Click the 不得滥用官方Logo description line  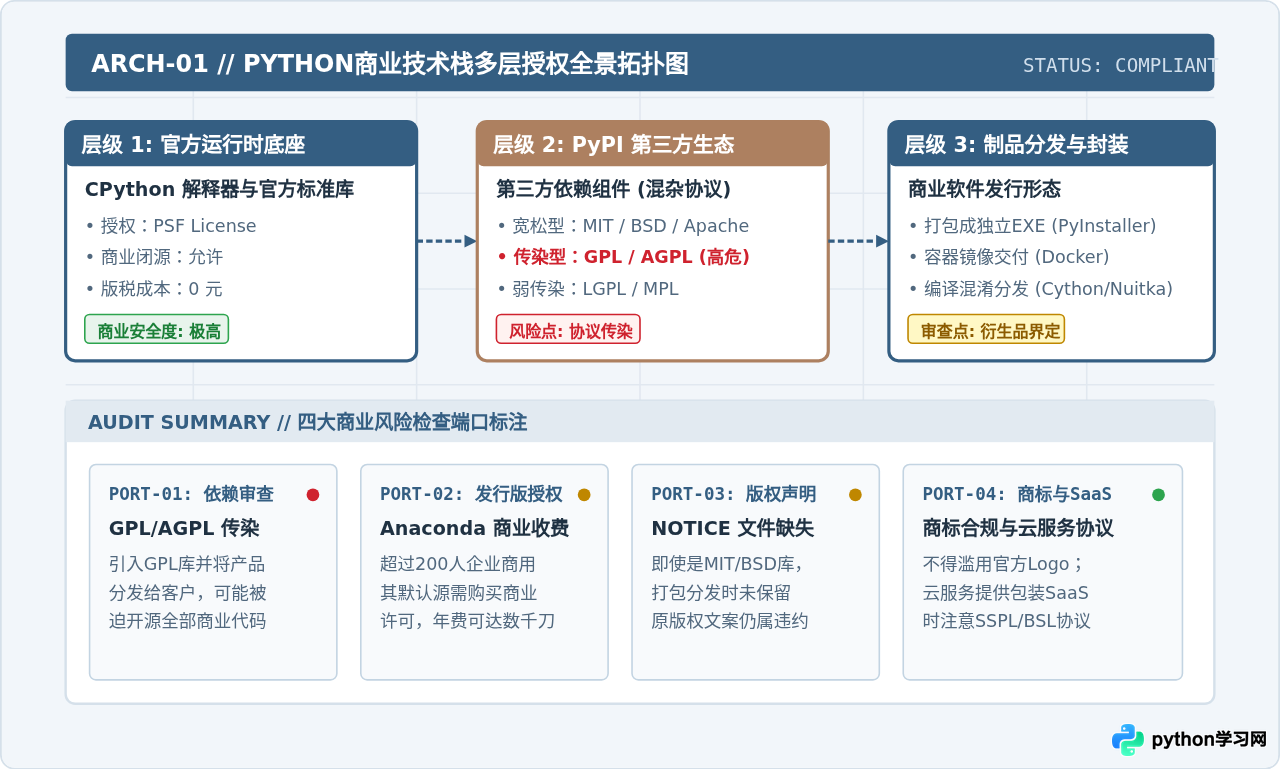(x=1003, y=564)
